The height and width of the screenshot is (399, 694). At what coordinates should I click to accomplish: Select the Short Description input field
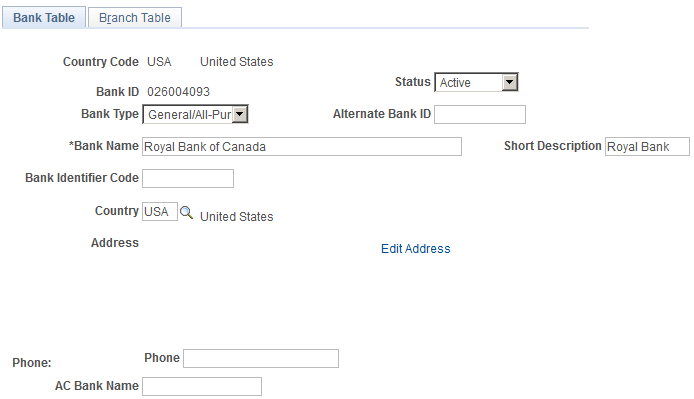pyautogui.click(x=647, y=147)
